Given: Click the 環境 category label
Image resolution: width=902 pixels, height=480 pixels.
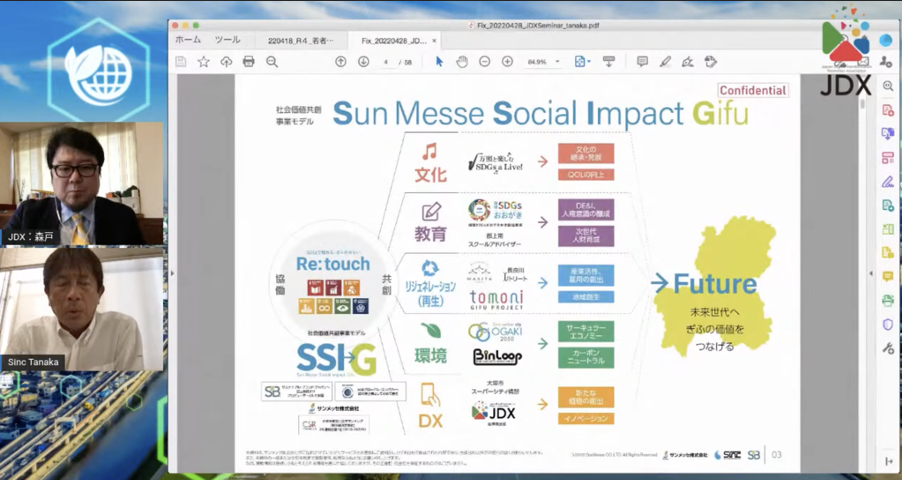Looking at the screenshot, I should click(x=430, y=356).
